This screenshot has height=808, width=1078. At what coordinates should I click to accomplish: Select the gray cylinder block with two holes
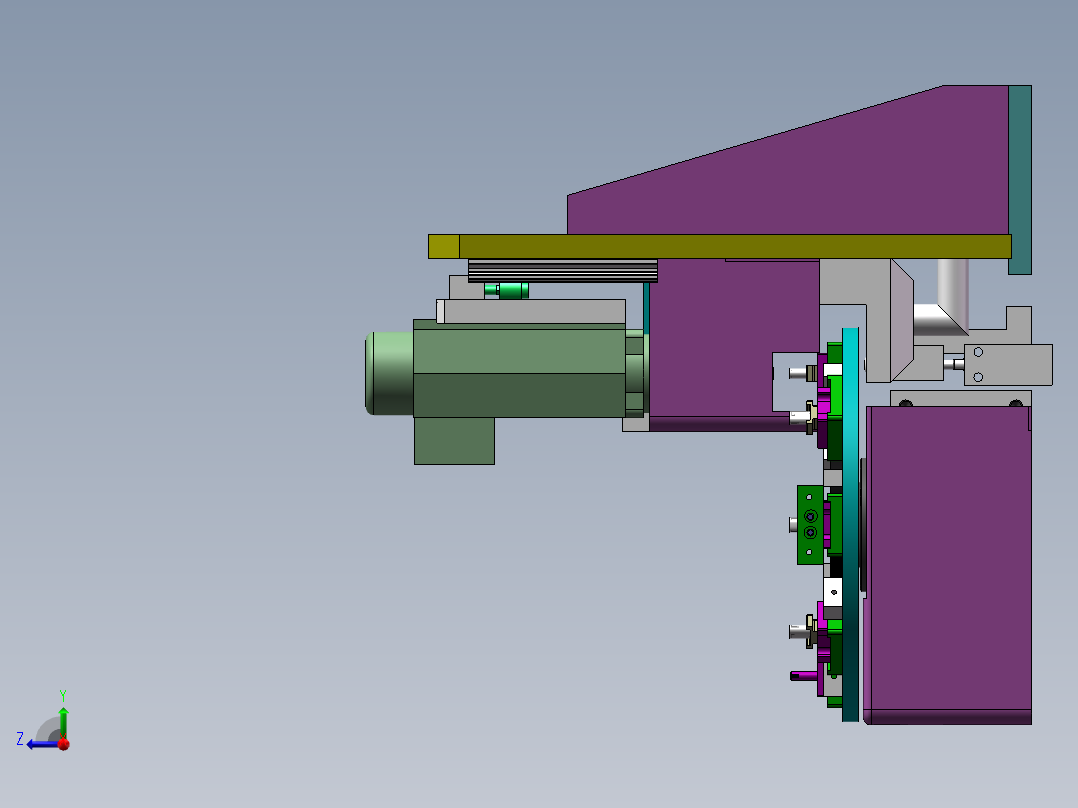pos(1008,364)
